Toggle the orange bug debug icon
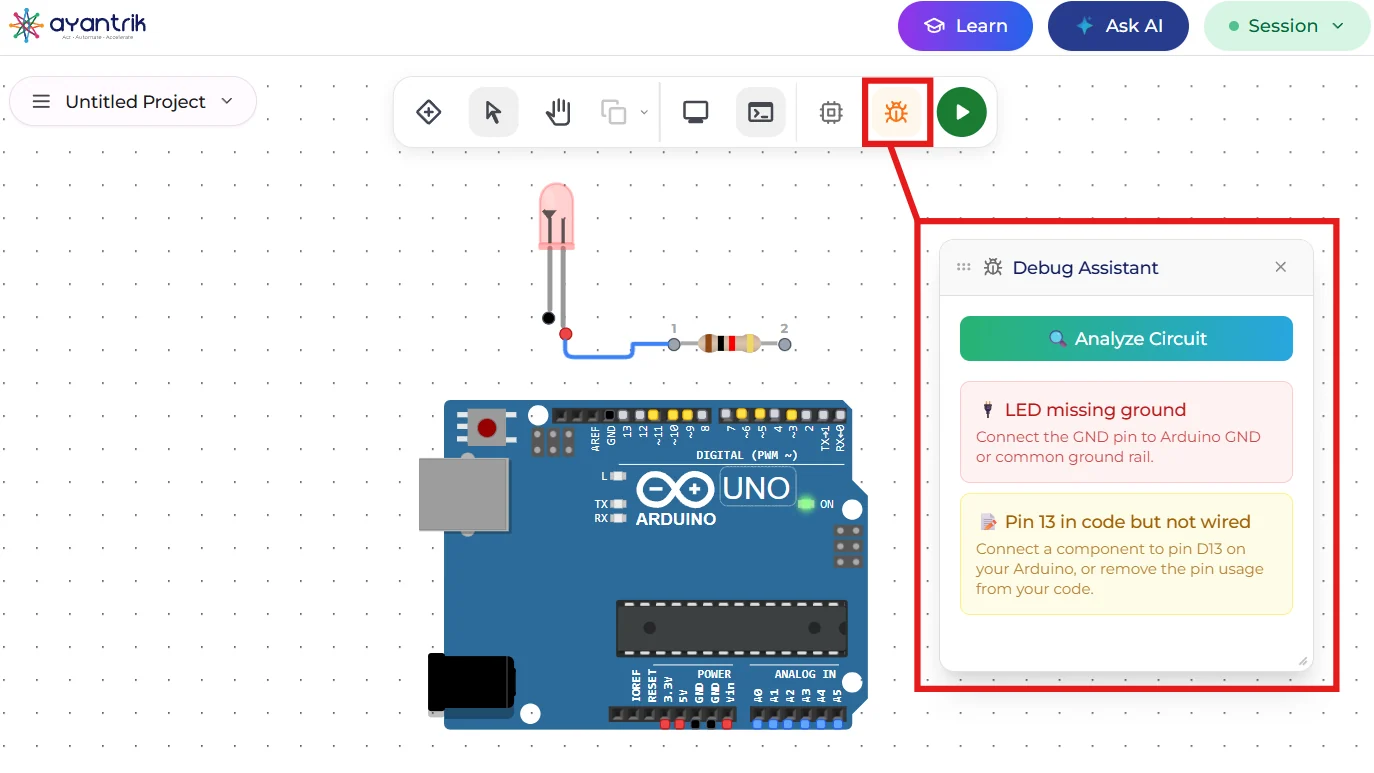 pos(896,112)
